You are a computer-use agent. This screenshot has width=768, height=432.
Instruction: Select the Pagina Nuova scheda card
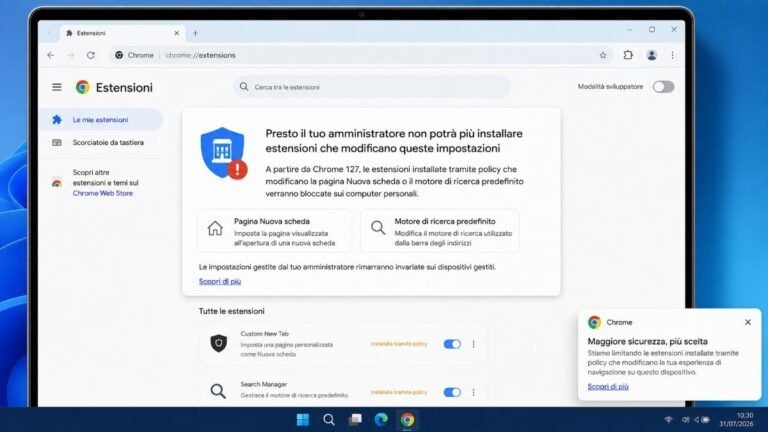pos(274,231)
